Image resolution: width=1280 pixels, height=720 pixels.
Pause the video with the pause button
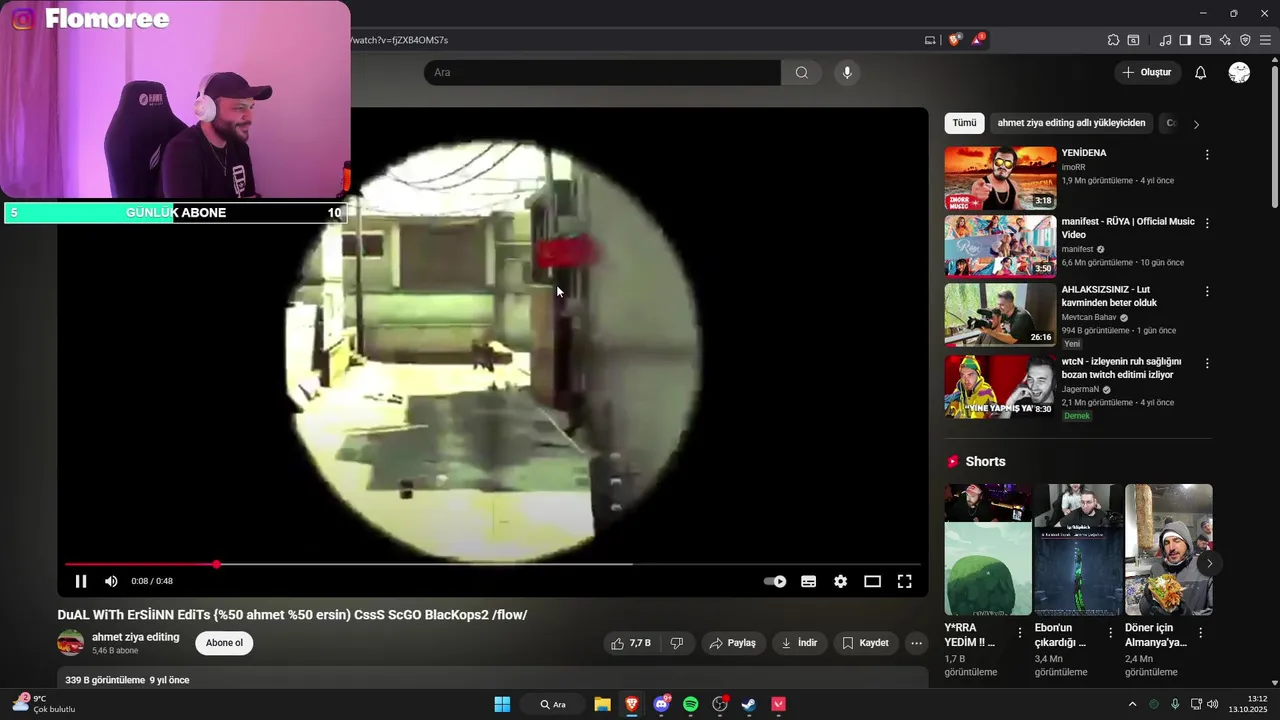point(81,581)
